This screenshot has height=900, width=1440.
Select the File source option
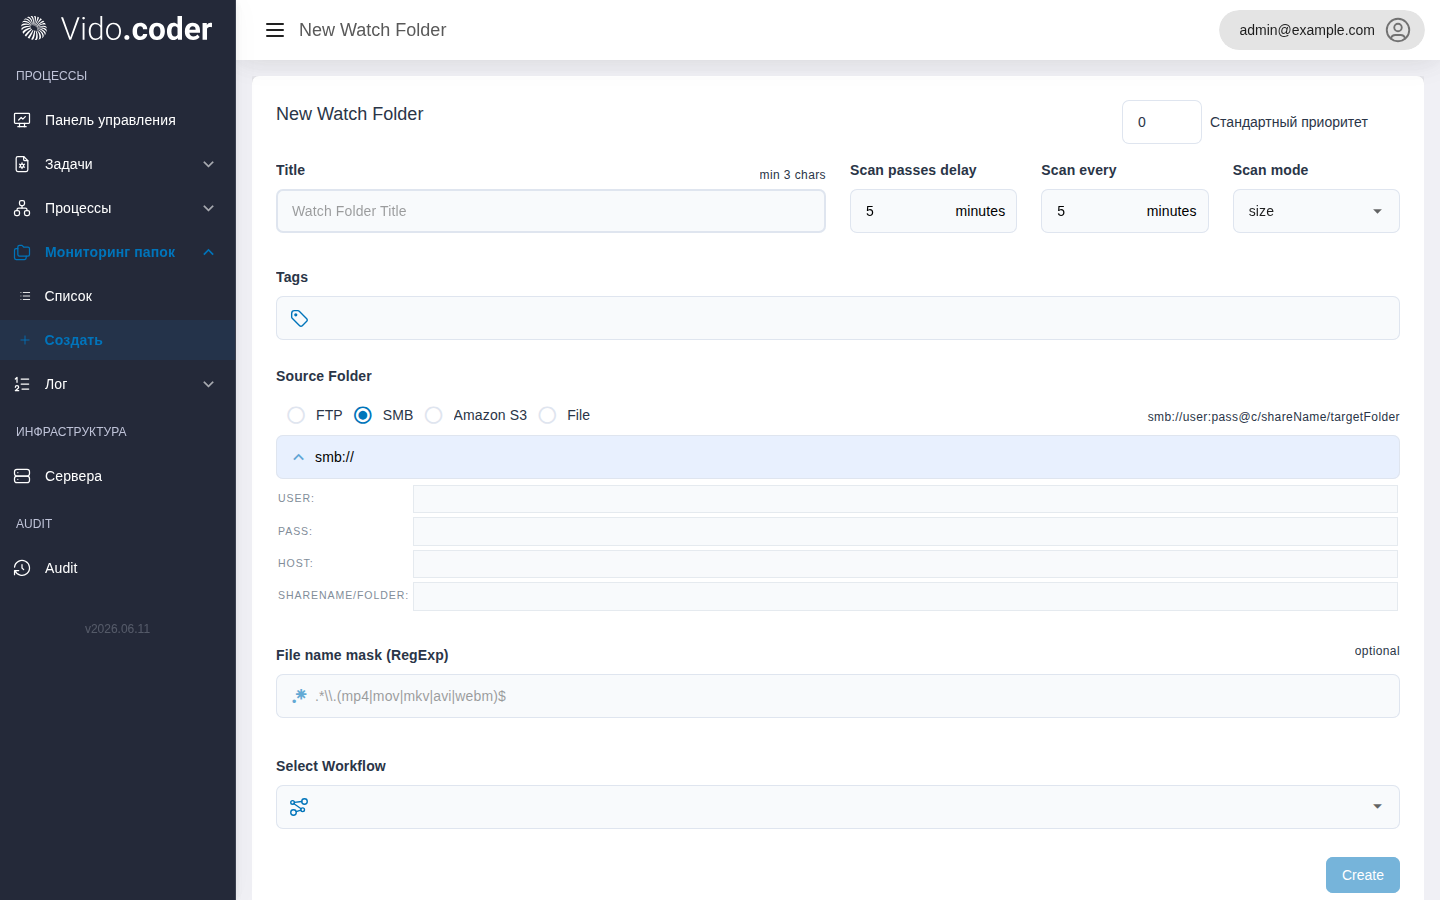[x=547, y=415]
